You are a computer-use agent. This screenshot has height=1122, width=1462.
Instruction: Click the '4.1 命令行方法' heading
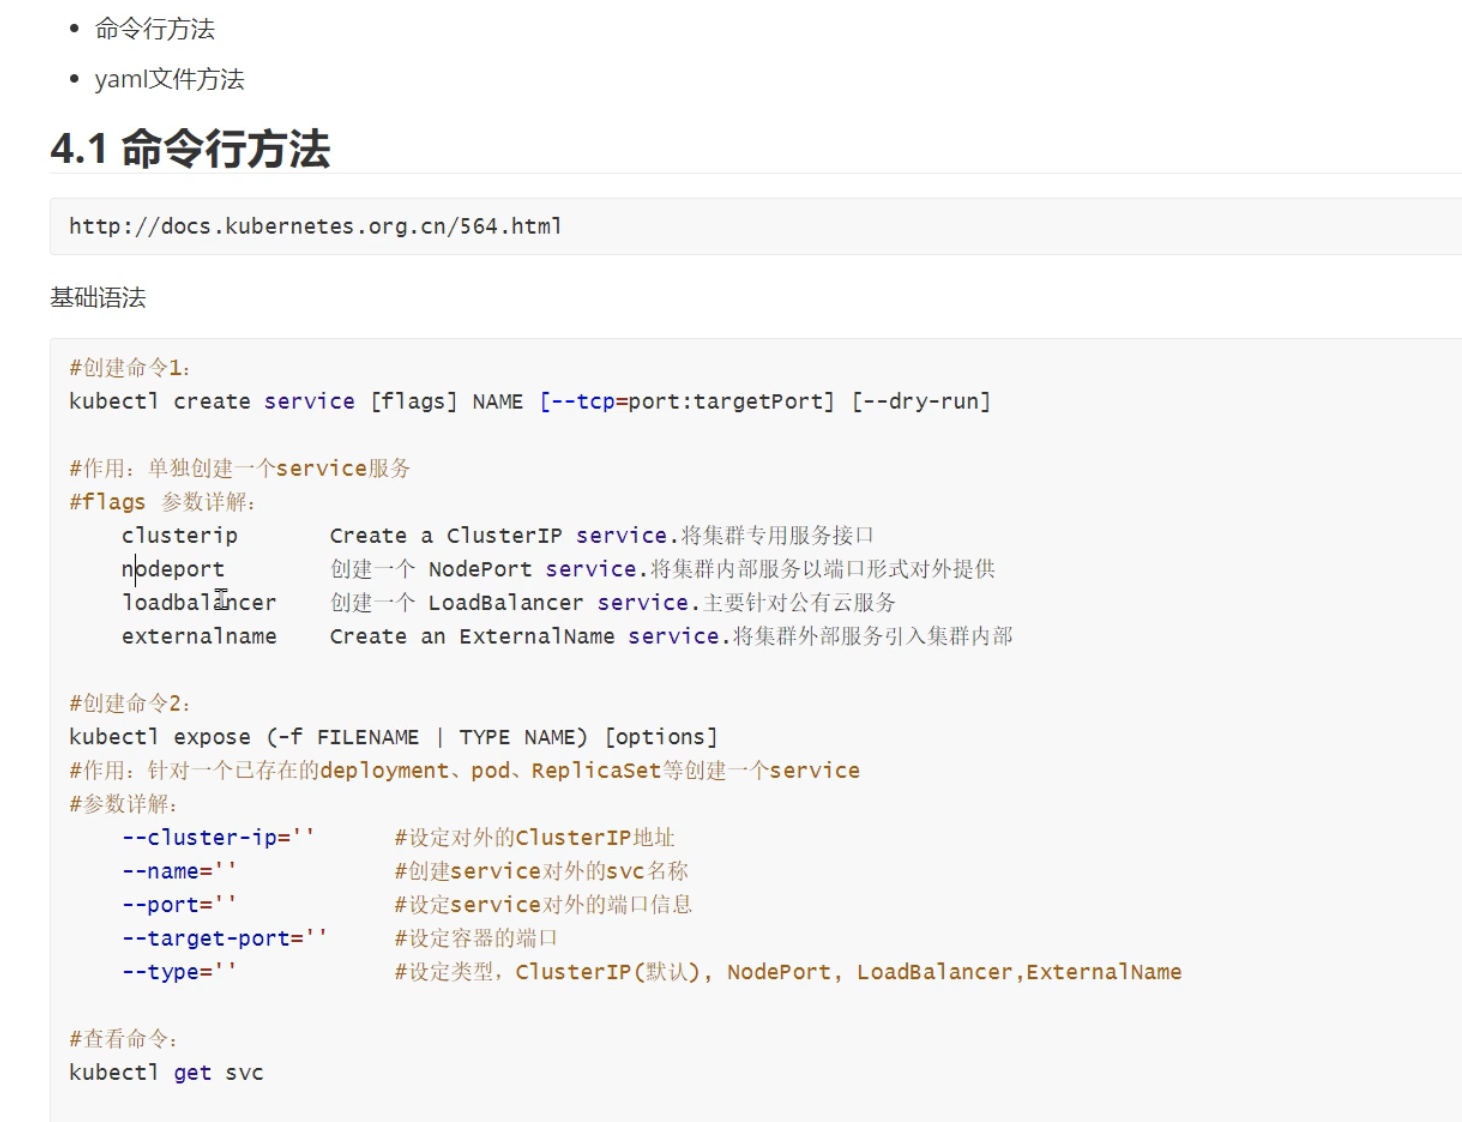[190, 149]
